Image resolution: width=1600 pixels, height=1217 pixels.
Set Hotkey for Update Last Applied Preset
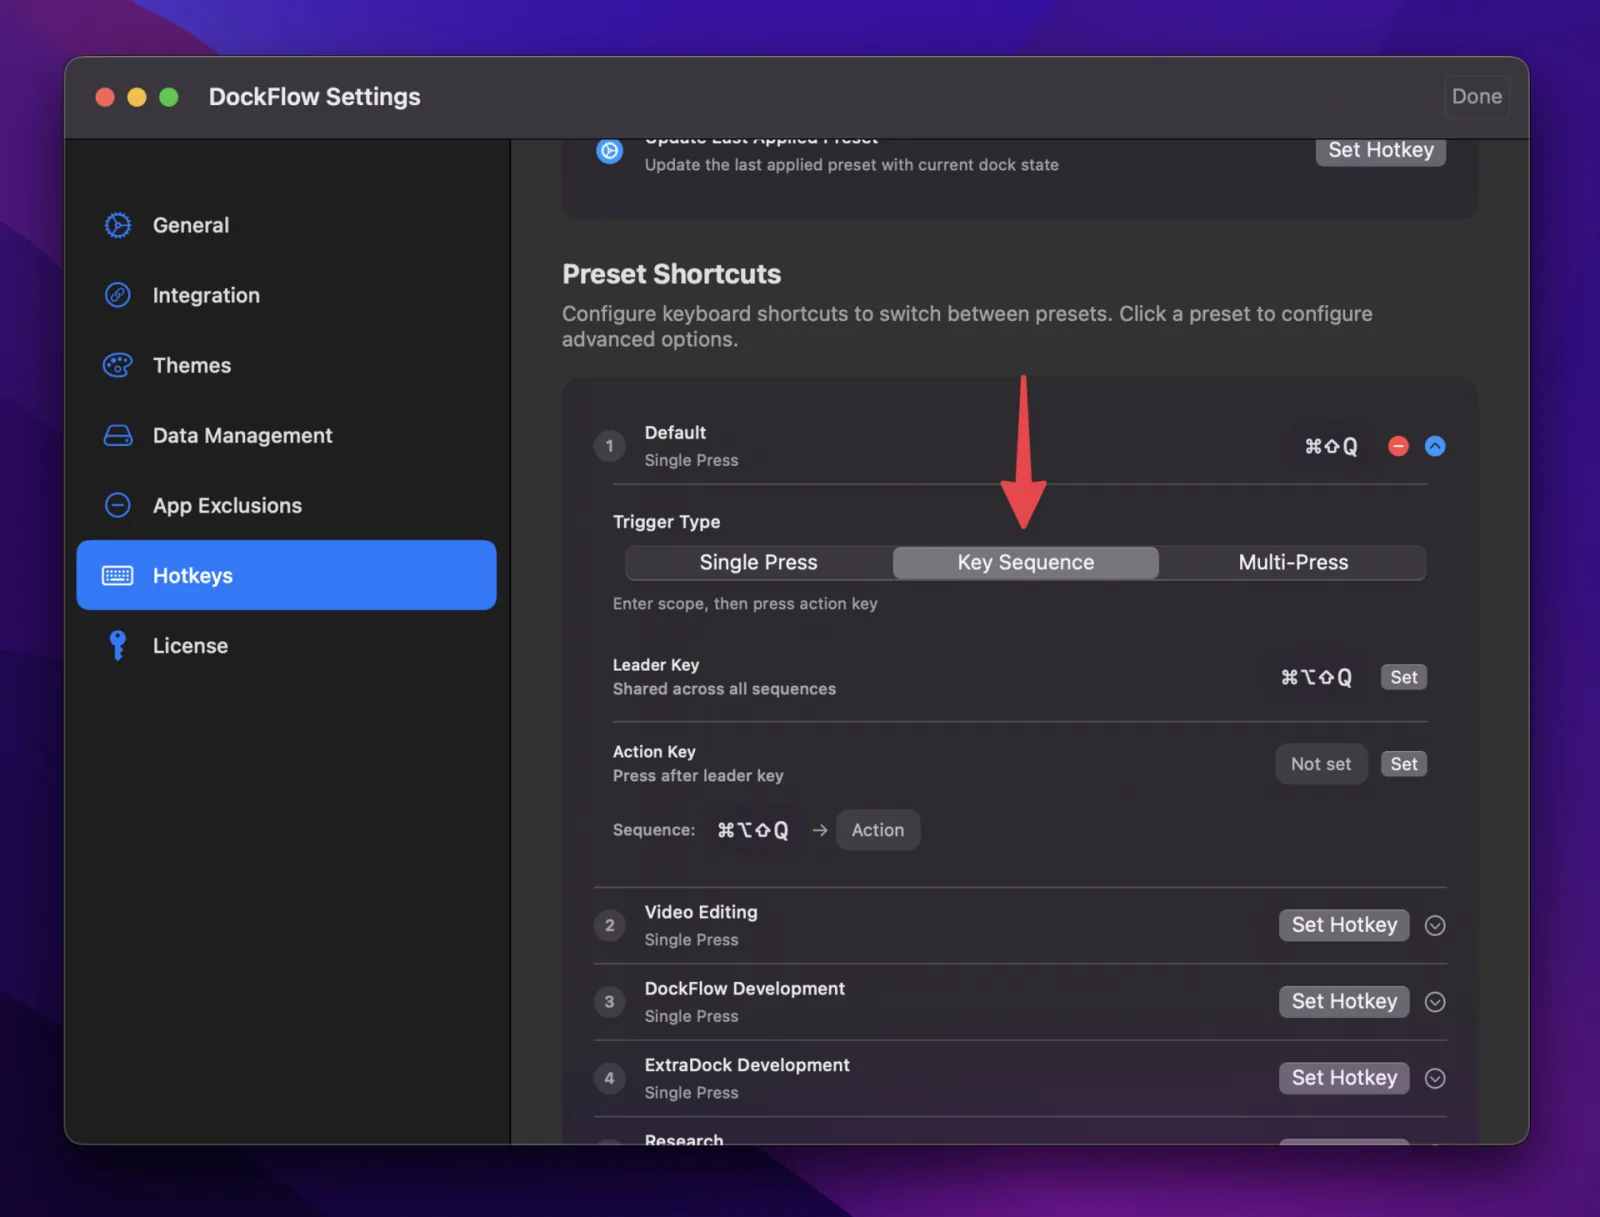[x=1380, y=151]
